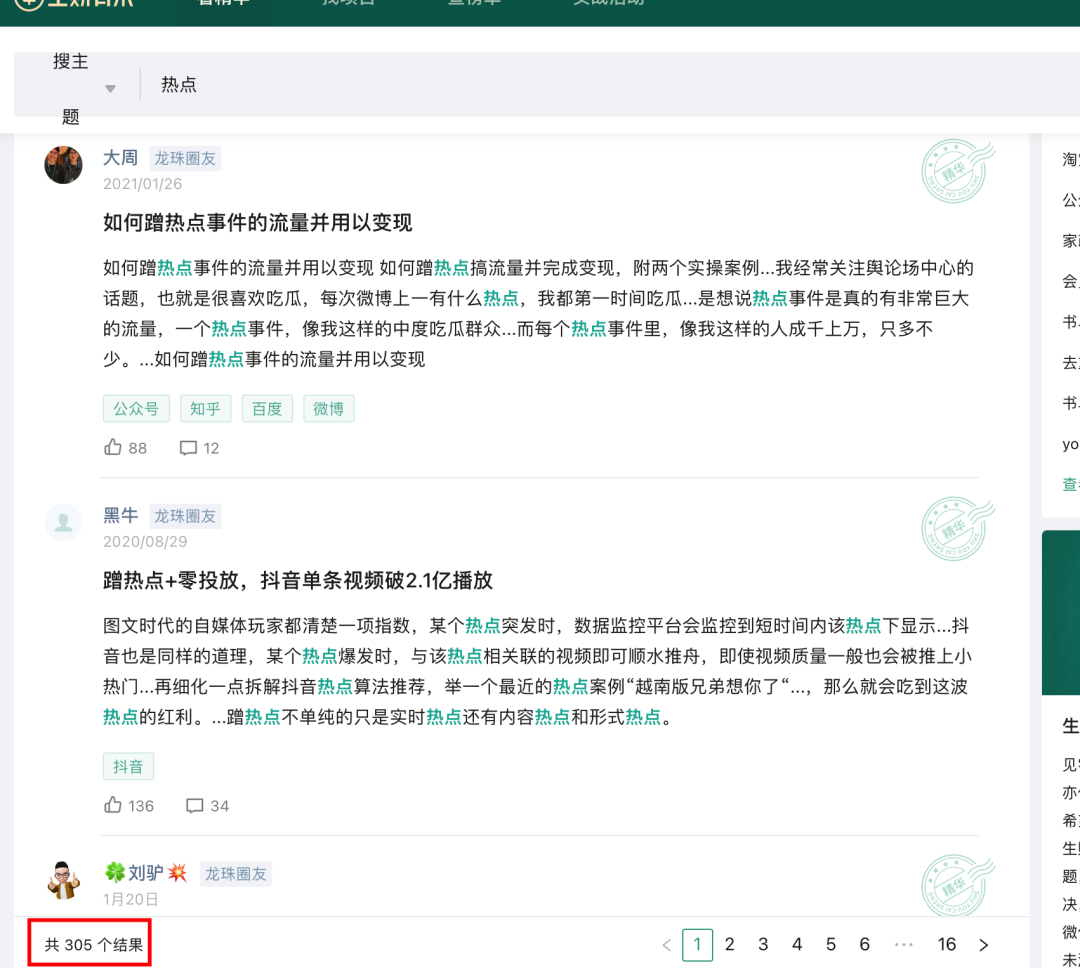Go to previous page arrow
Viewport: 1080px width, 968px height.
[x=666, y=945]
